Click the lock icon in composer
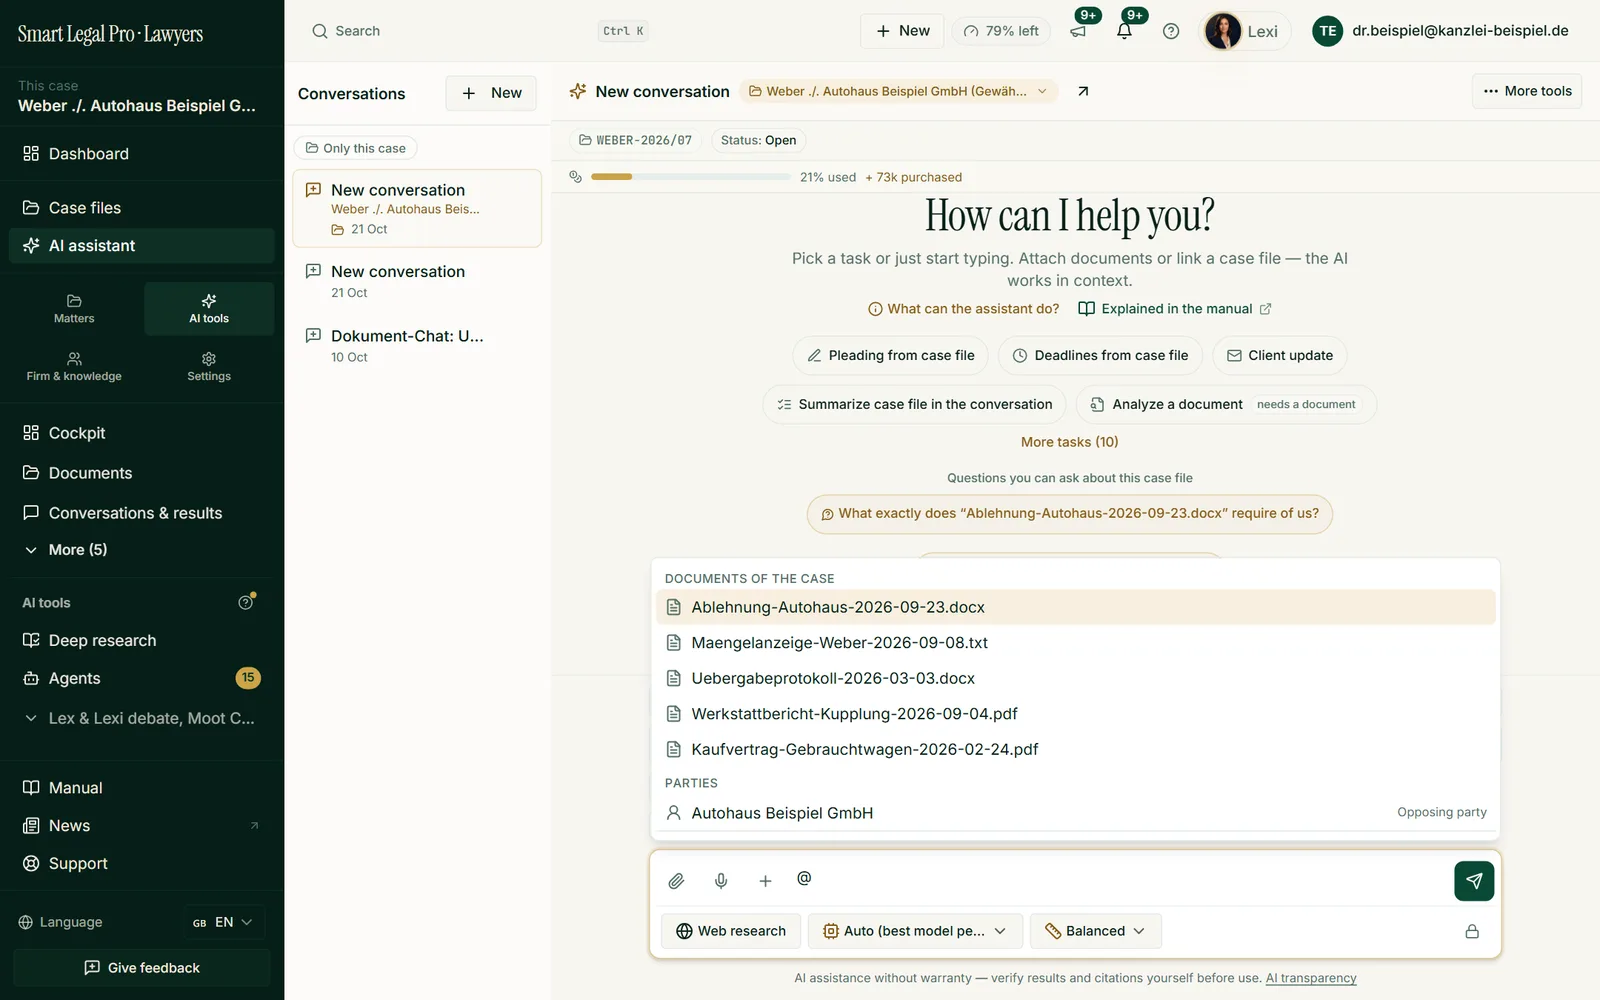 [1472, 931]
